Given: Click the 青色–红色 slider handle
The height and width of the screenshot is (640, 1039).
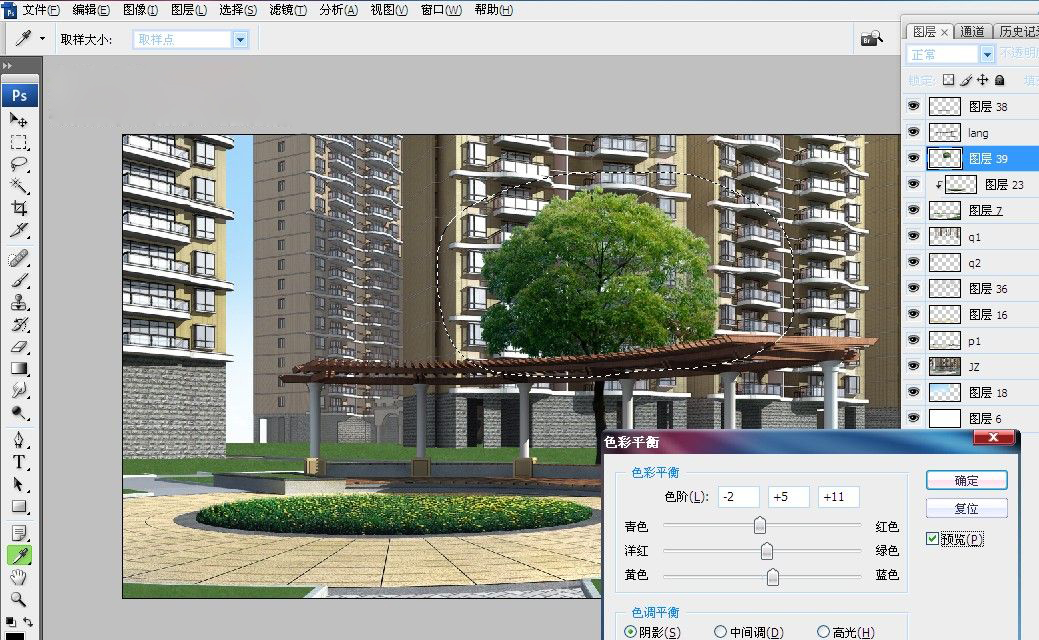Looking at the screenshot, I should coord(760,525).
